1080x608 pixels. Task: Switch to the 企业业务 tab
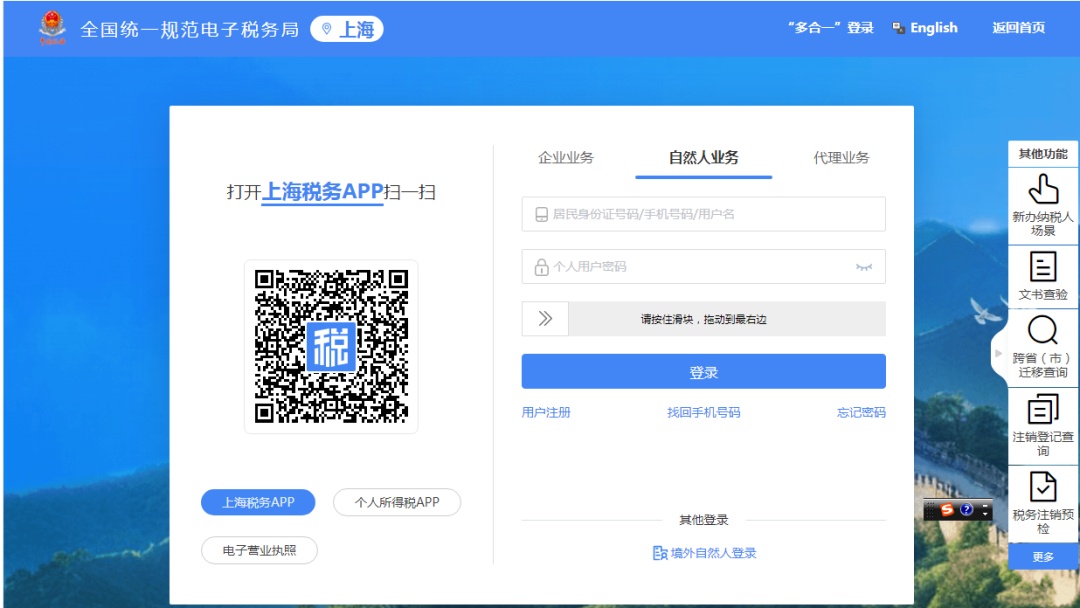(x=565, y=158)
